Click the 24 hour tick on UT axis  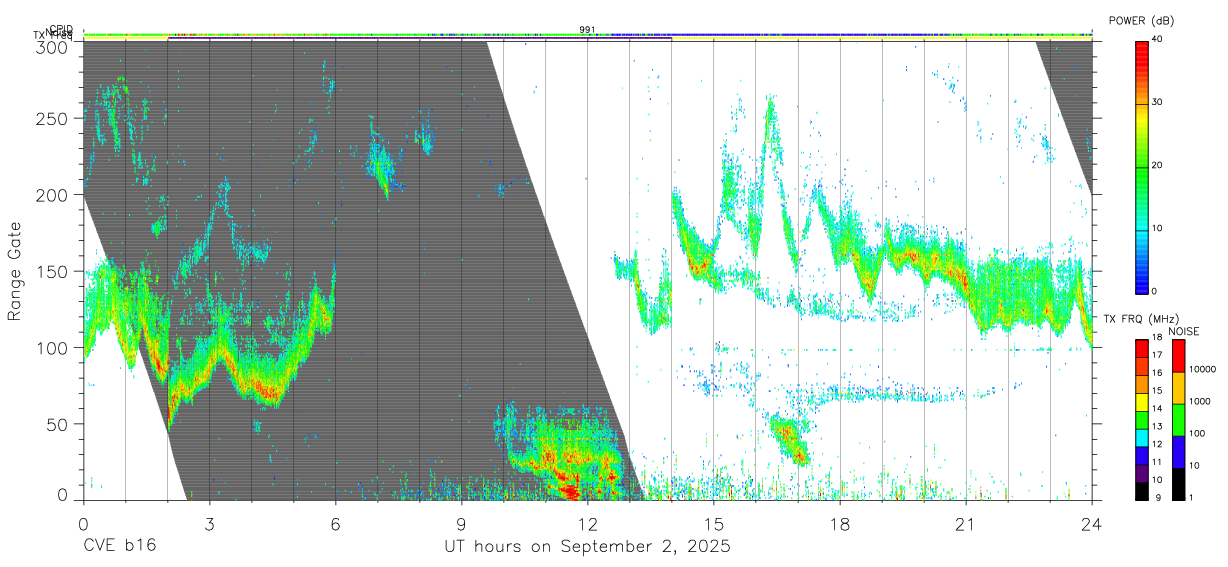(1091, 524)
